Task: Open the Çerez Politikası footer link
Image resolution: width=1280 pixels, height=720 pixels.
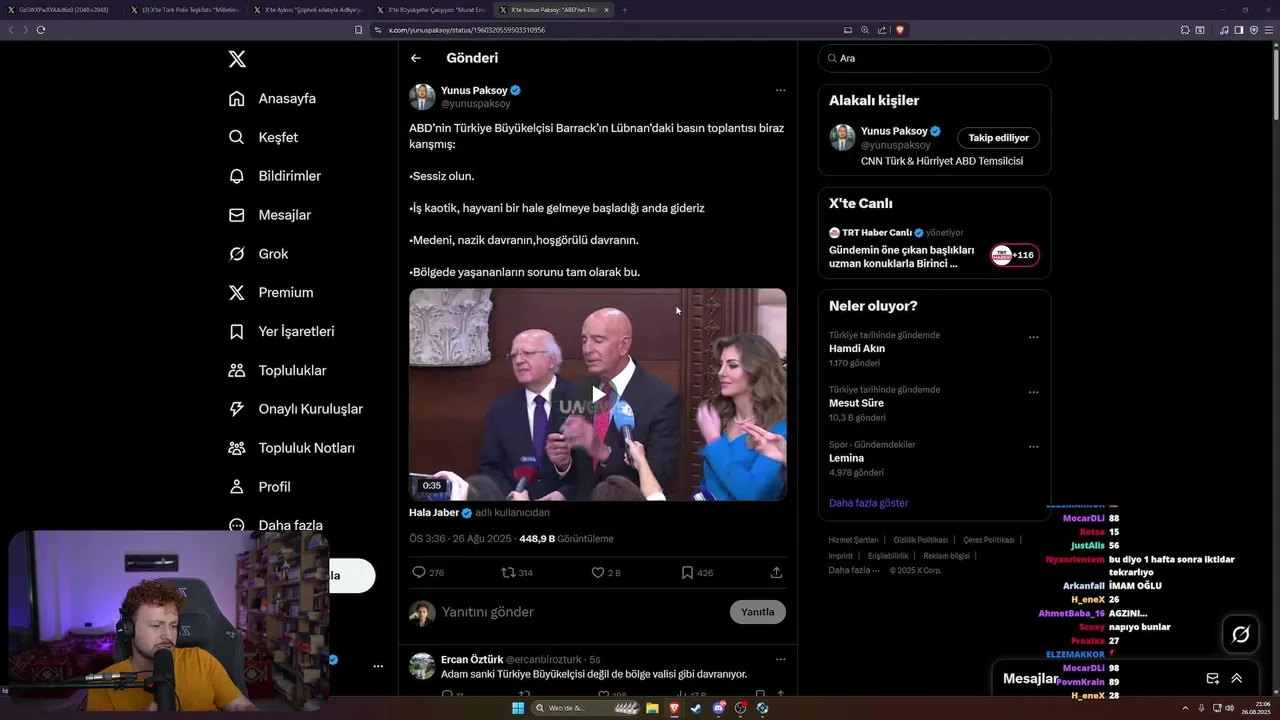Action: (x=989, y=540)
